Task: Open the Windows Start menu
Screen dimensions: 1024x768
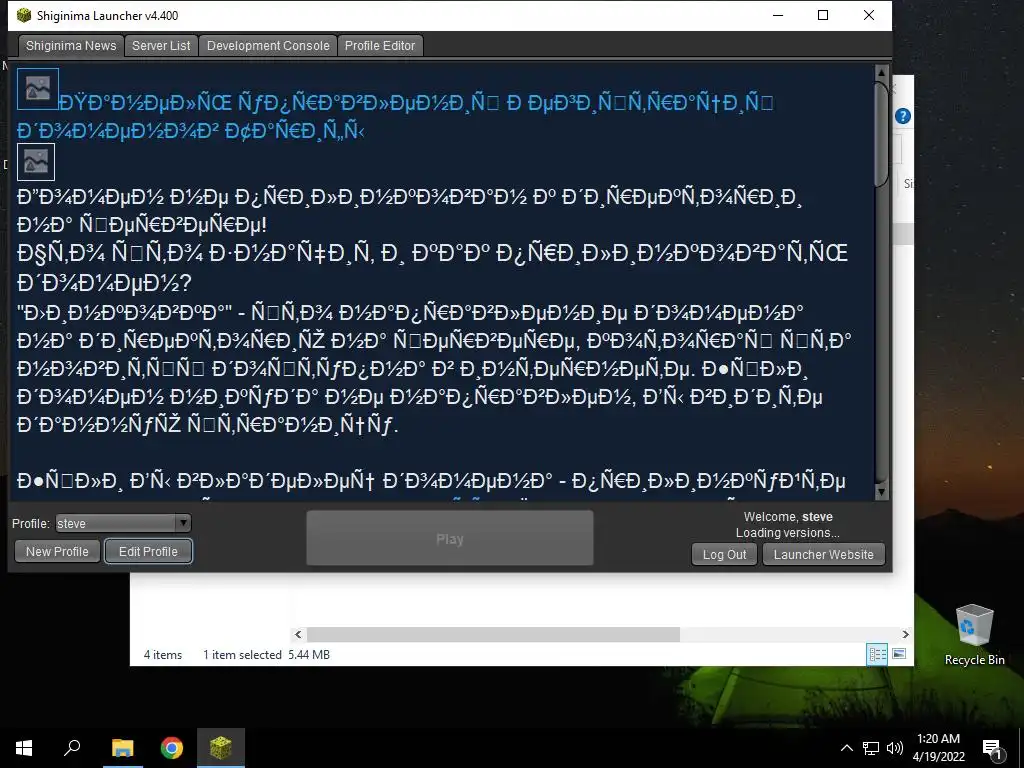Action: [24, 748]
